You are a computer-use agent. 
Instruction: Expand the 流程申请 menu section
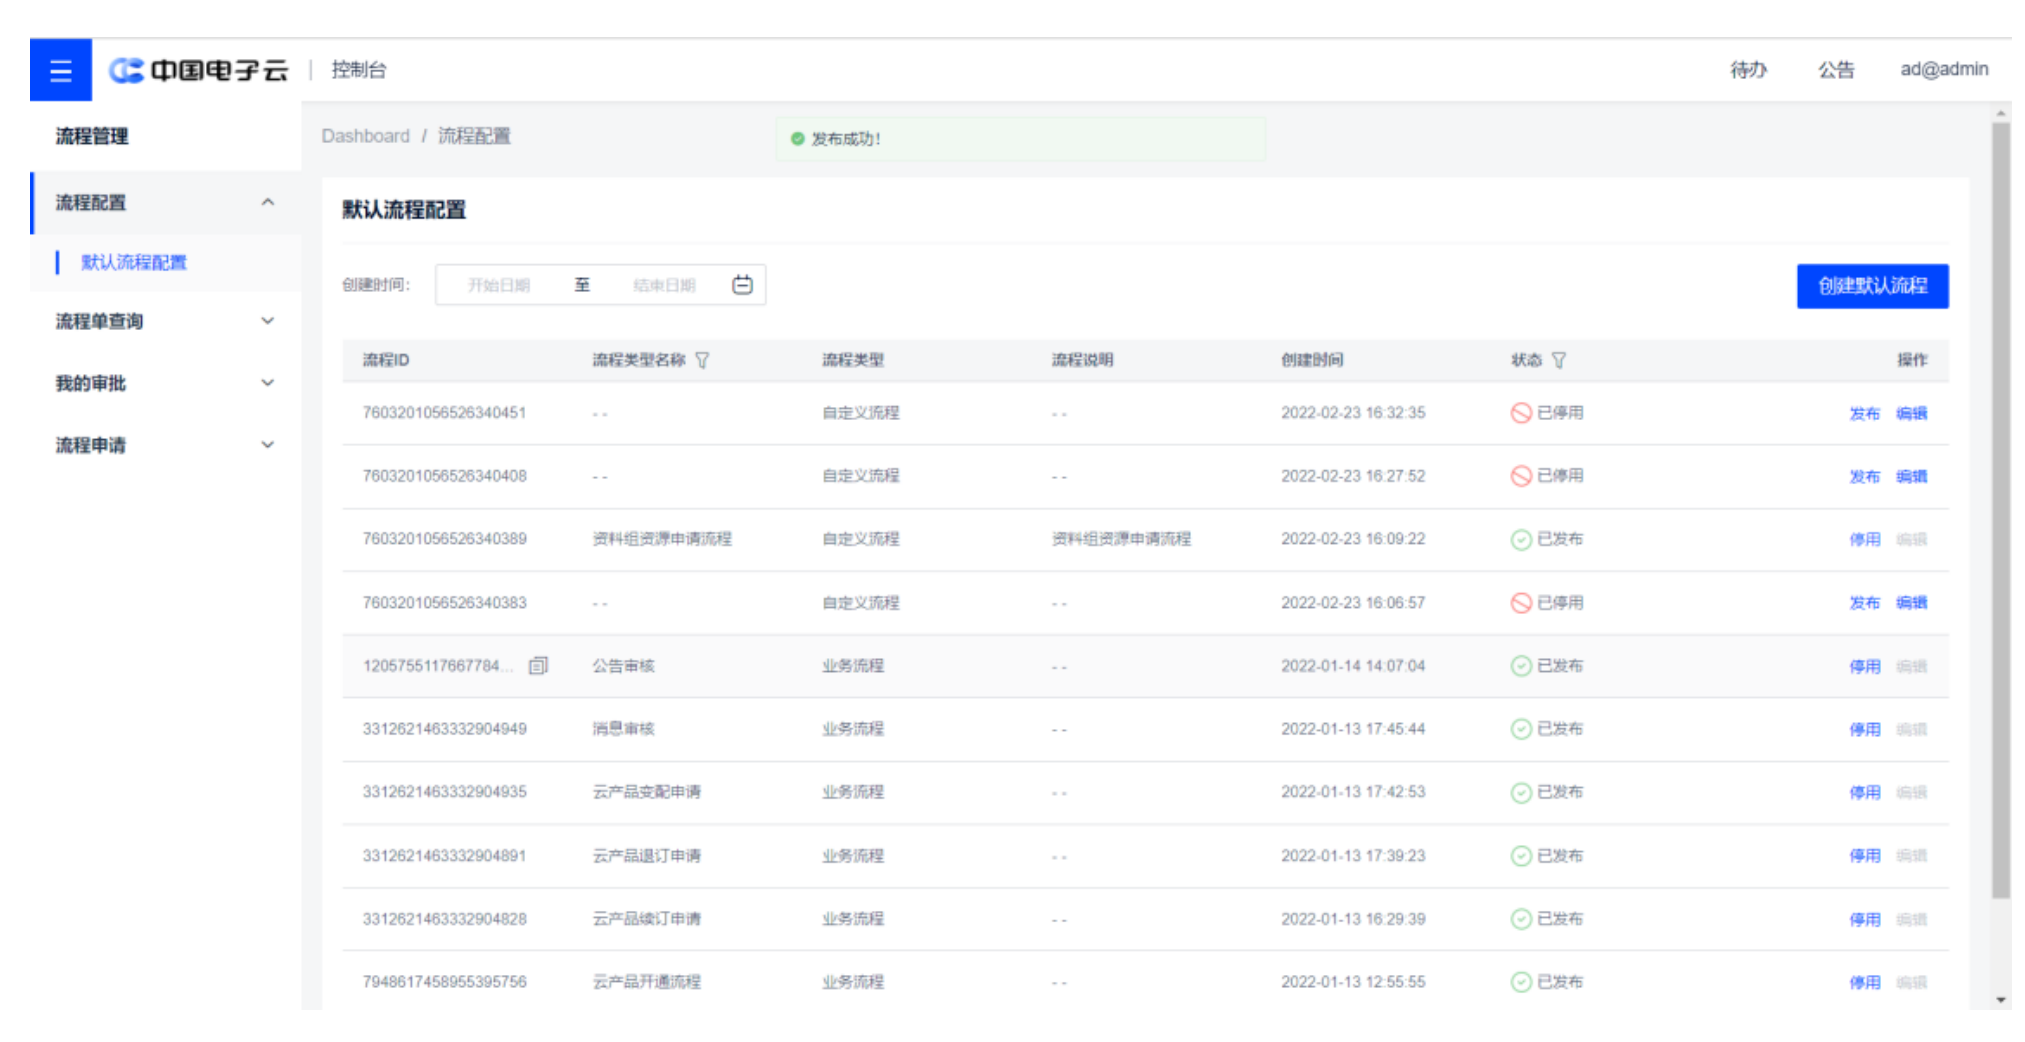pos(267,445)
